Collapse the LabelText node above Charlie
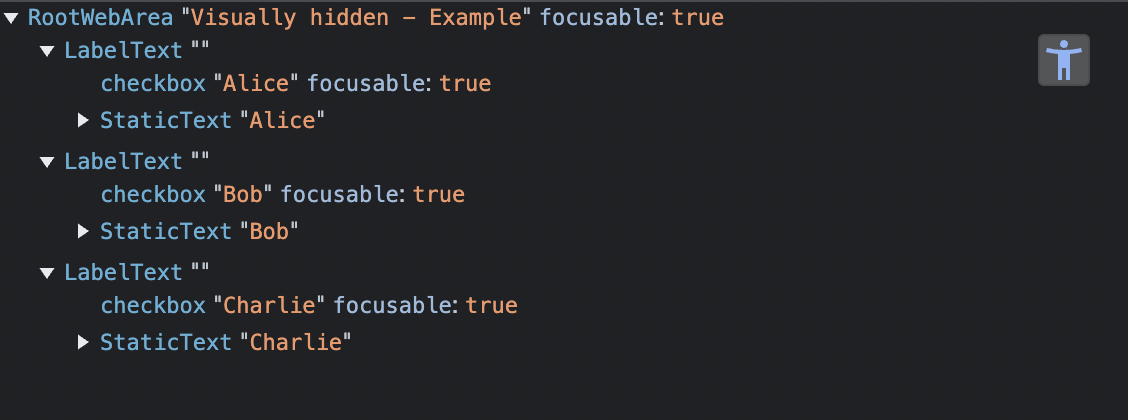This screenshot has width=1128, height=420. click(x=47, y=273)
